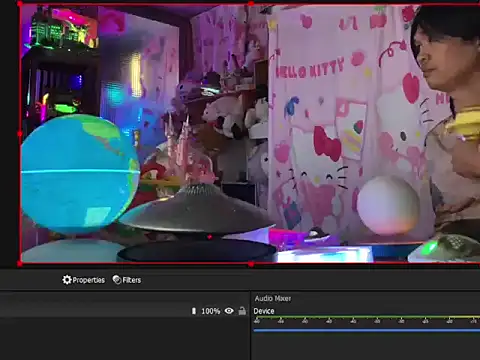
Task: Toggle the lock icon on the source row
Action: [x=242, y=311]
